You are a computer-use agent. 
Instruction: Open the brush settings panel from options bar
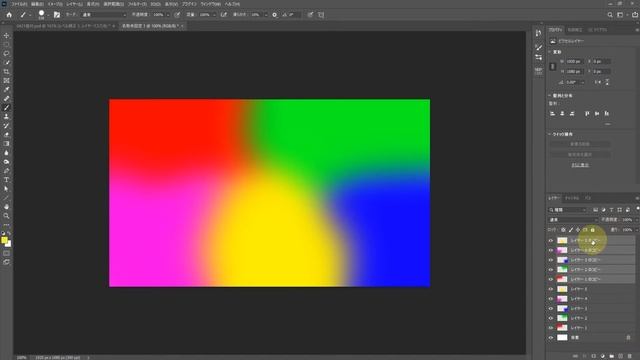(x=57, y=15)
